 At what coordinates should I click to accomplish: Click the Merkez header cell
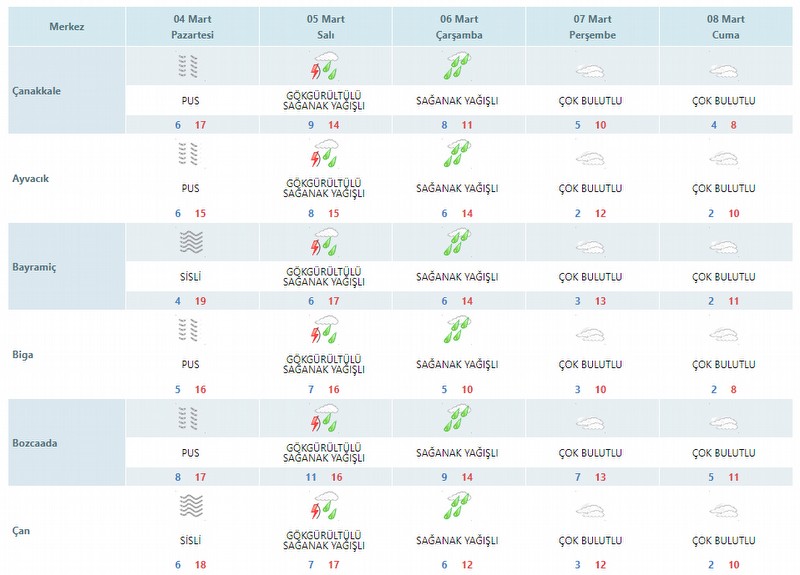click(x=67, y=27)
